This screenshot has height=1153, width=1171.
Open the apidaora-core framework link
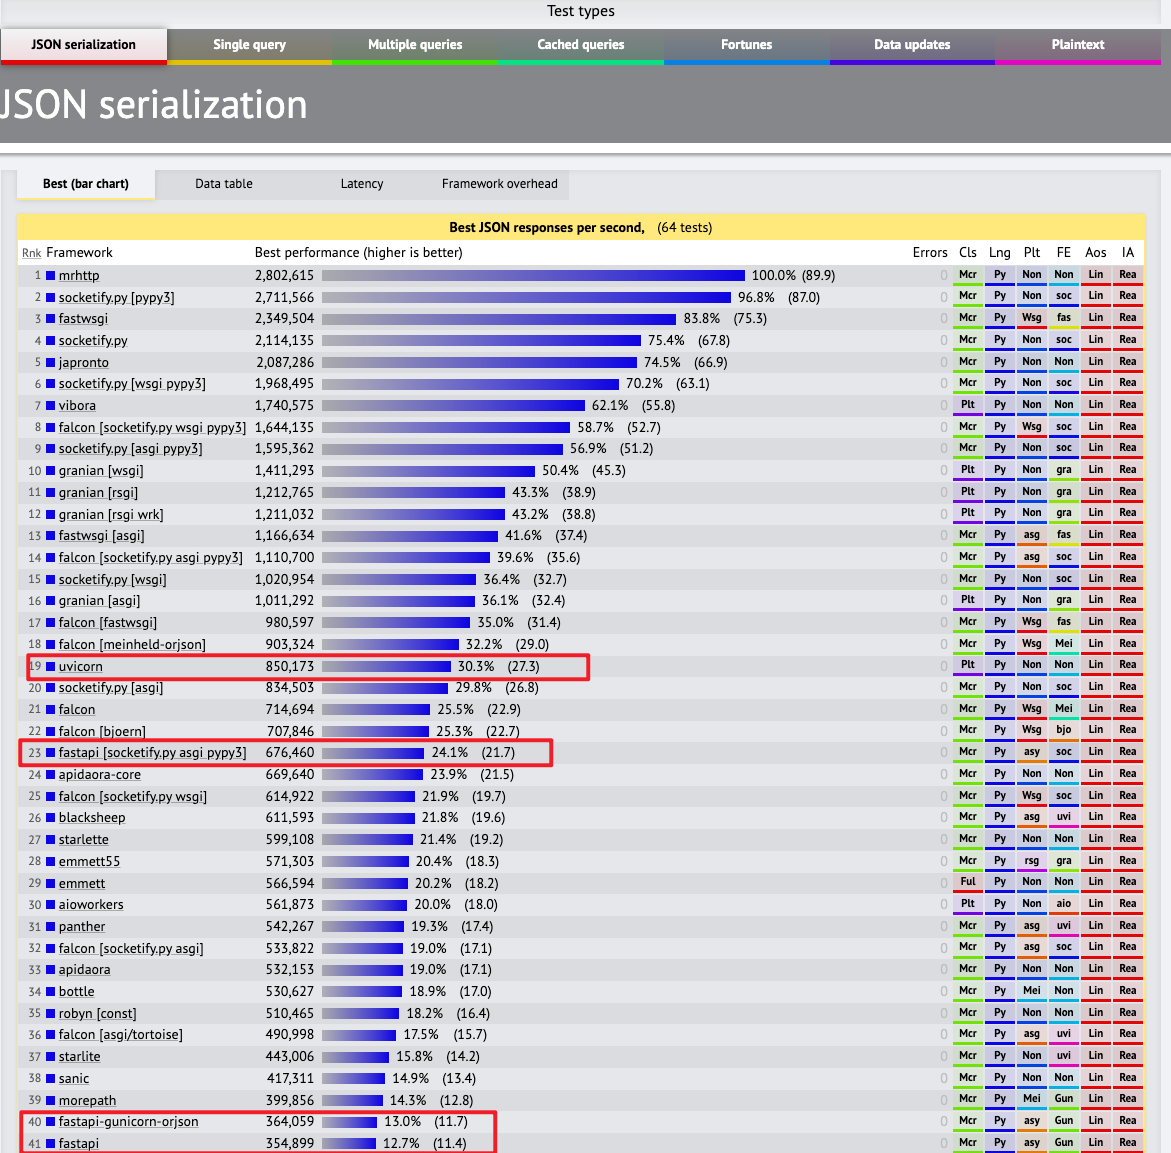point(100,774)
